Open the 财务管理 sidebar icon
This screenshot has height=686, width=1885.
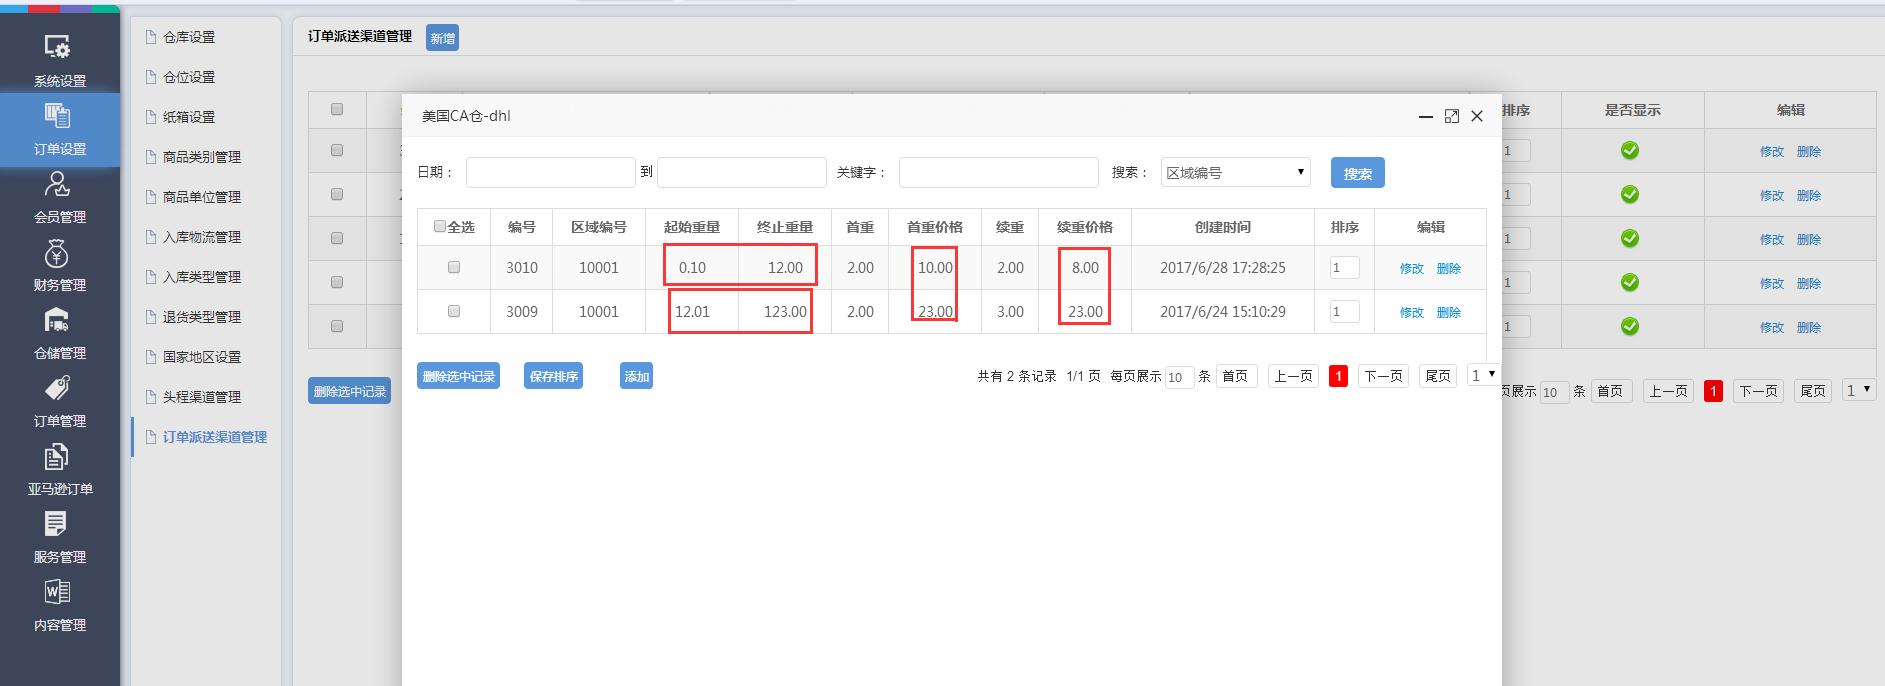[58, 252]
